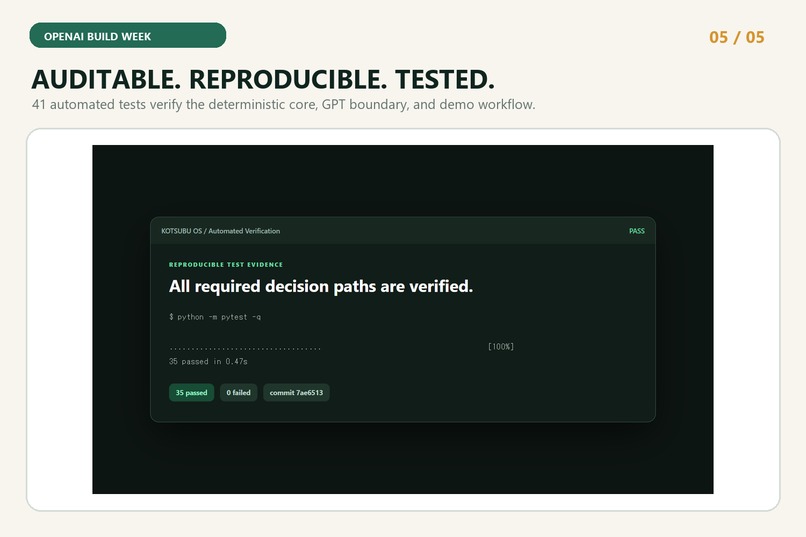Click the dark terminal screenshot image
The height and width of the screenshot is (537, 806).
point(403,319)
